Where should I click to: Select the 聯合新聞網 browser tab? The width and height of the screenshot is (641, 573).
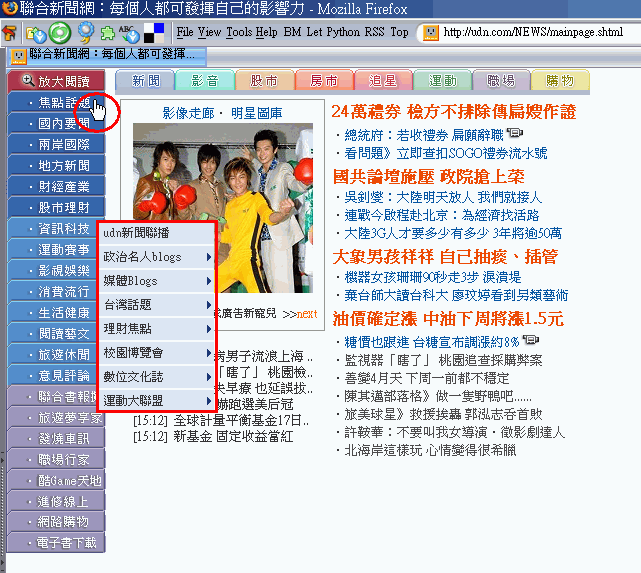click(108, 56)
